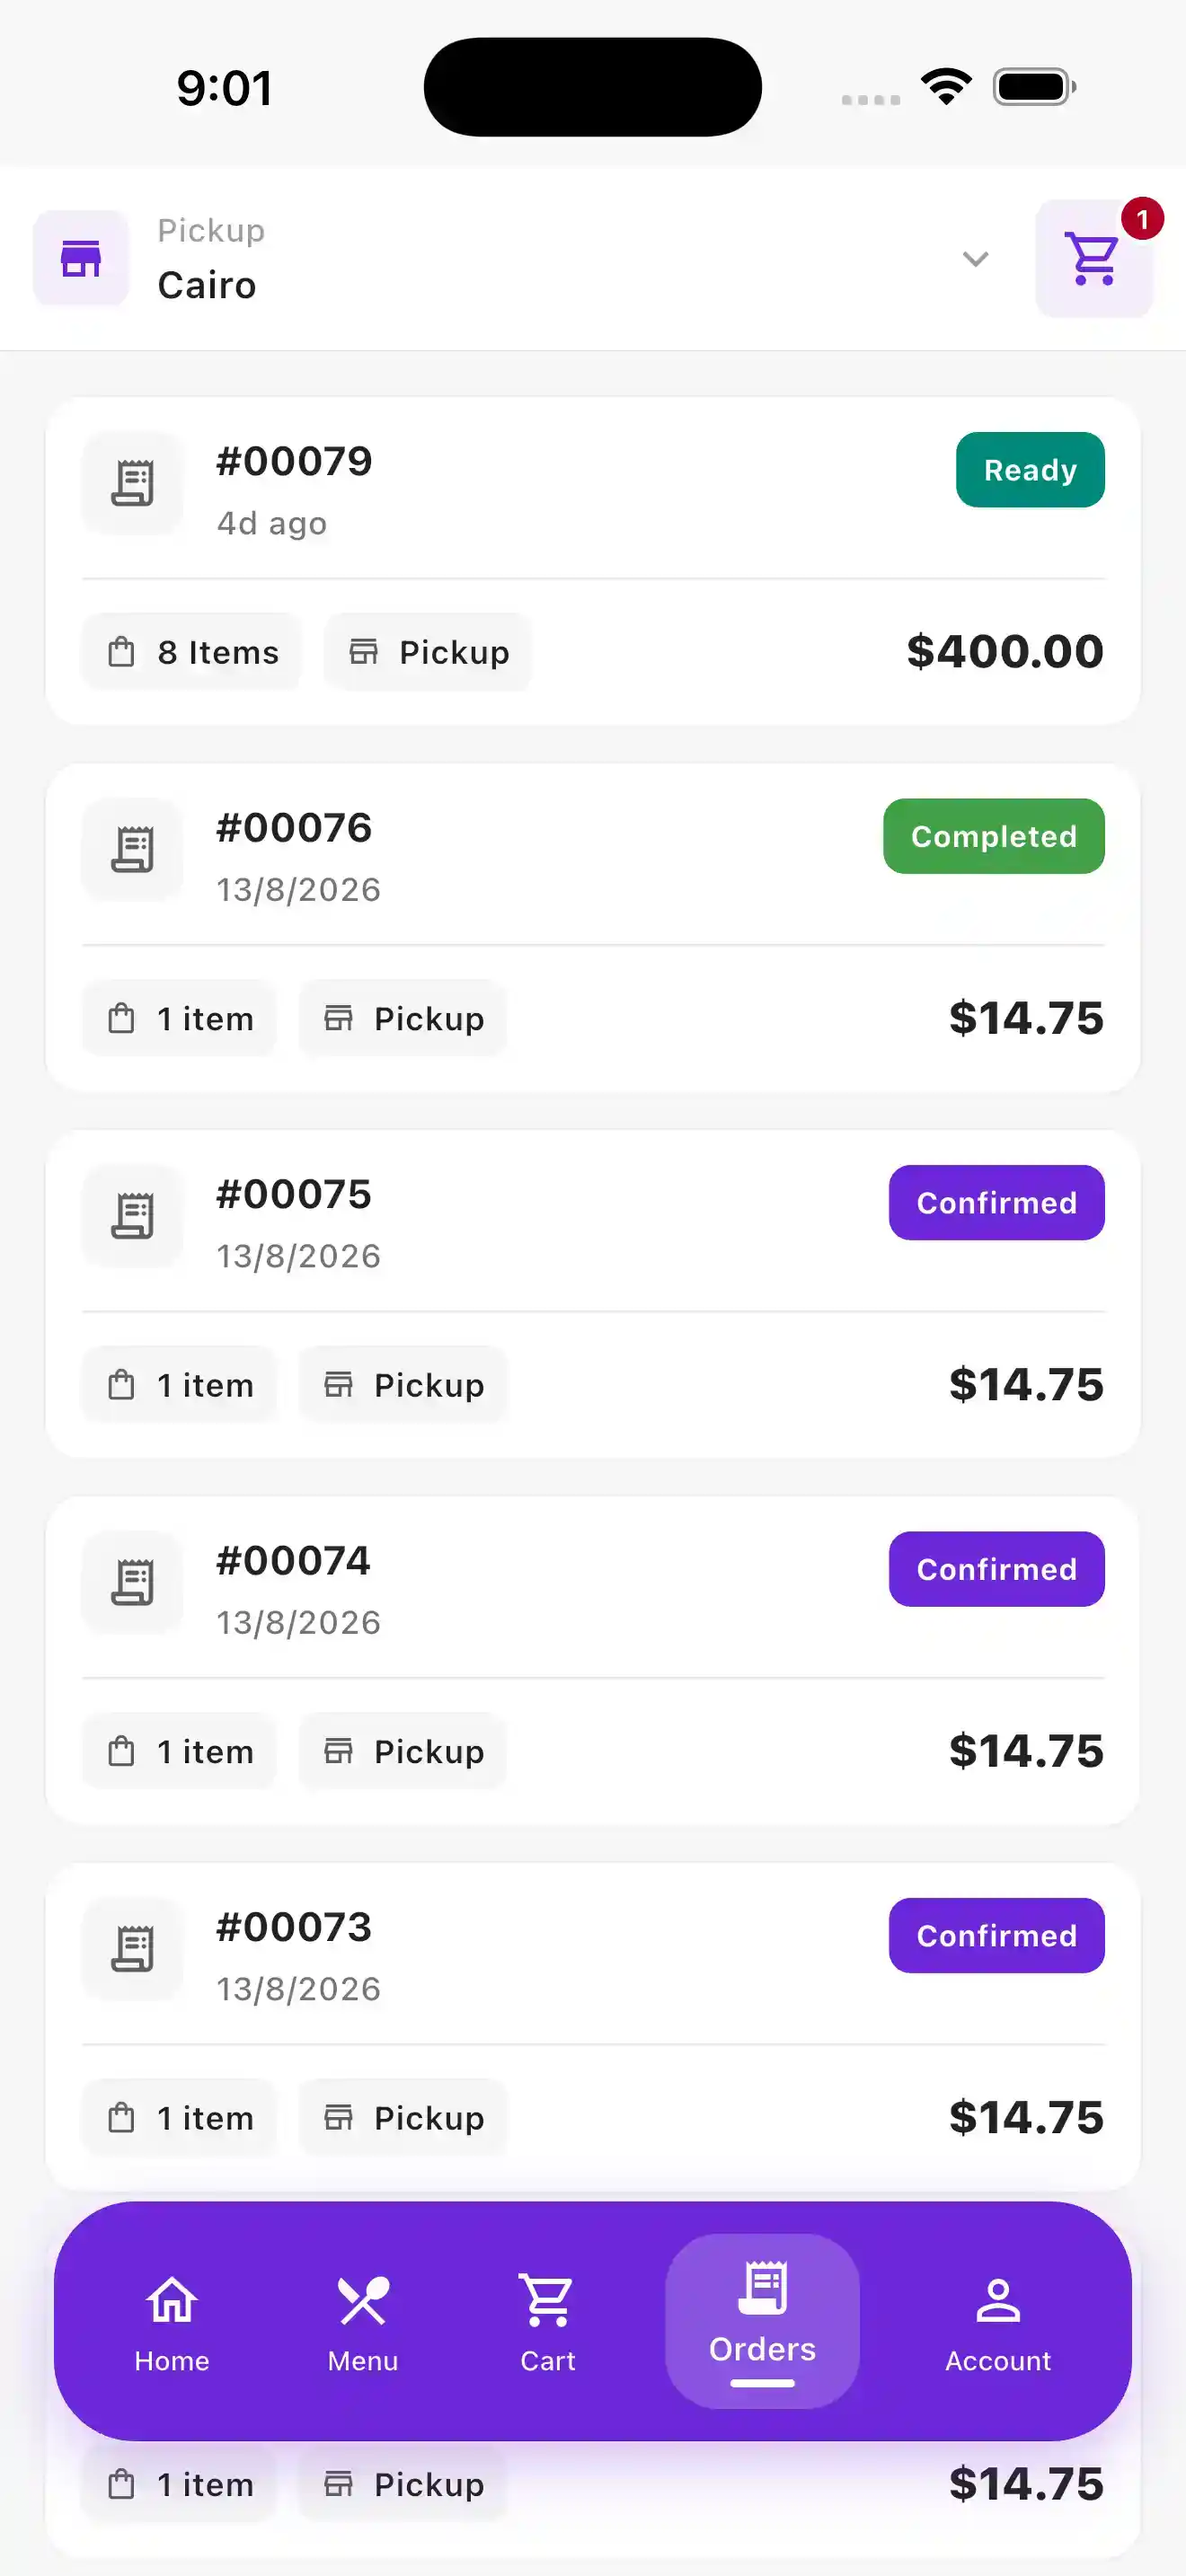This screenshot has height=2576, width=1186.
Task: Click the Ready status badge
Action: (x=1030, y=470)
